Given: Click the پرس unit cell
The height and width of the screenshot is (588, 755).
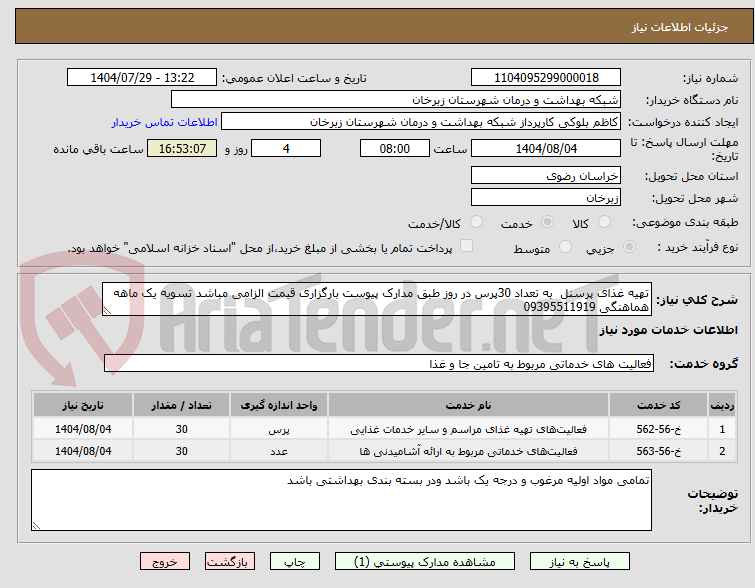Looking at the screenshot, I should coord(279,429).
